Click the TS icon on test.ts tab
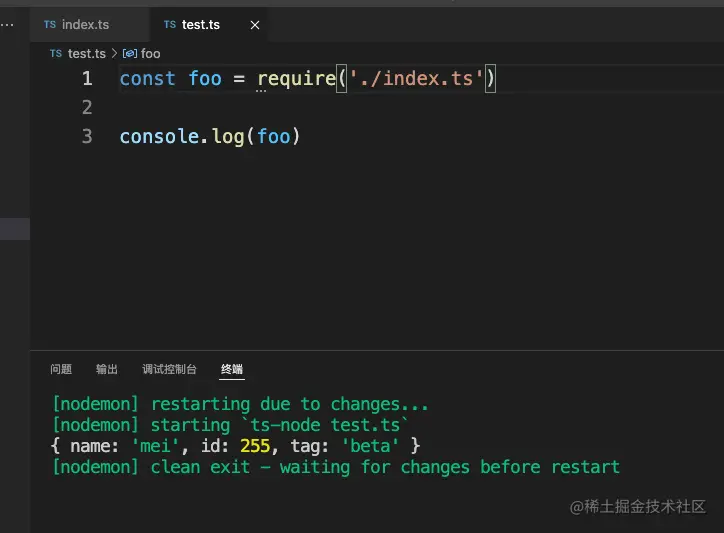This screenshot has height=533, width=724. click(170, 24)
